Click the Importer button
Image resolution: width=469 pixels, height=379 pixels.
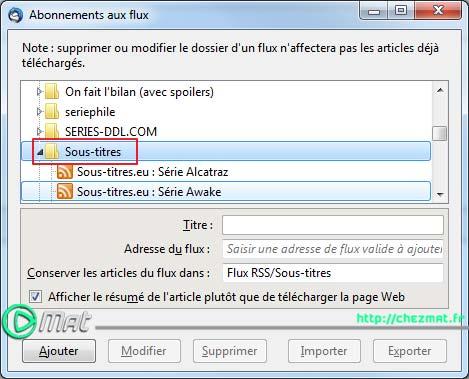tap(324, 351)
